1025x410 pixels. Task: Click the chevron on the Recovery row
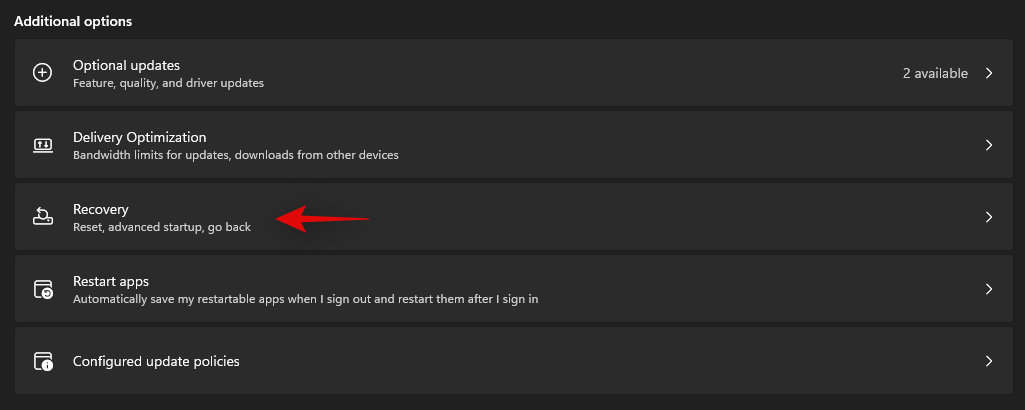coord(988,217)
